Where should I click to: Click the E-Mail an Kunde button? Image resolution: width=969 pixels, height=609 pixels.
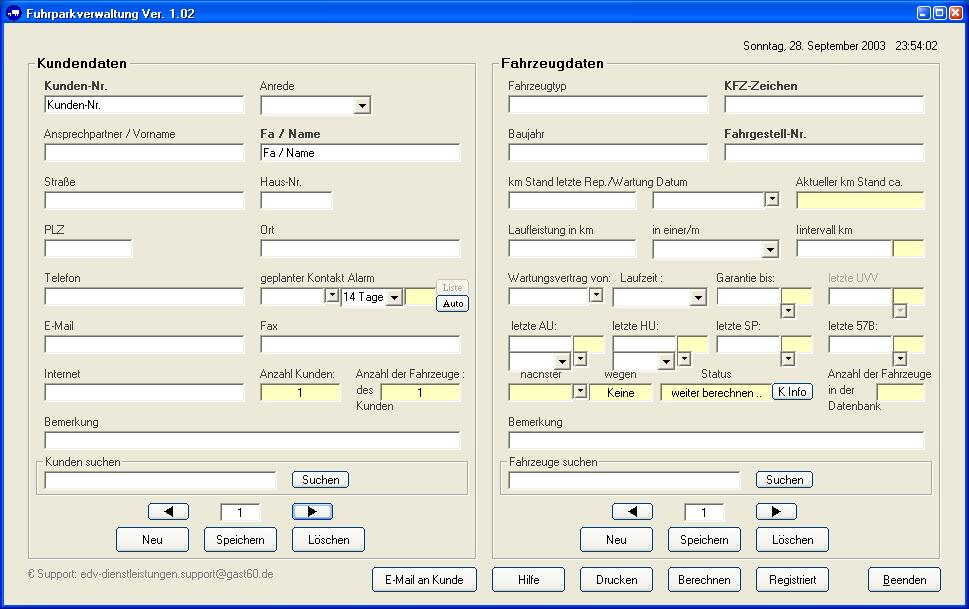[x=424, y=579]
